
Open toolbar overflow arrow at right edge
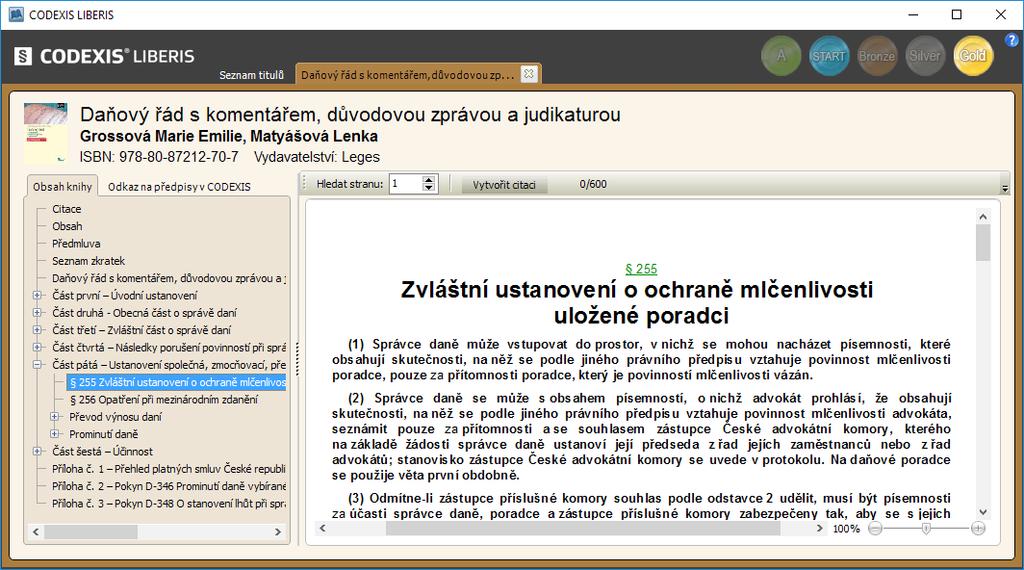pyautogui.click(x=1004, y=189)
